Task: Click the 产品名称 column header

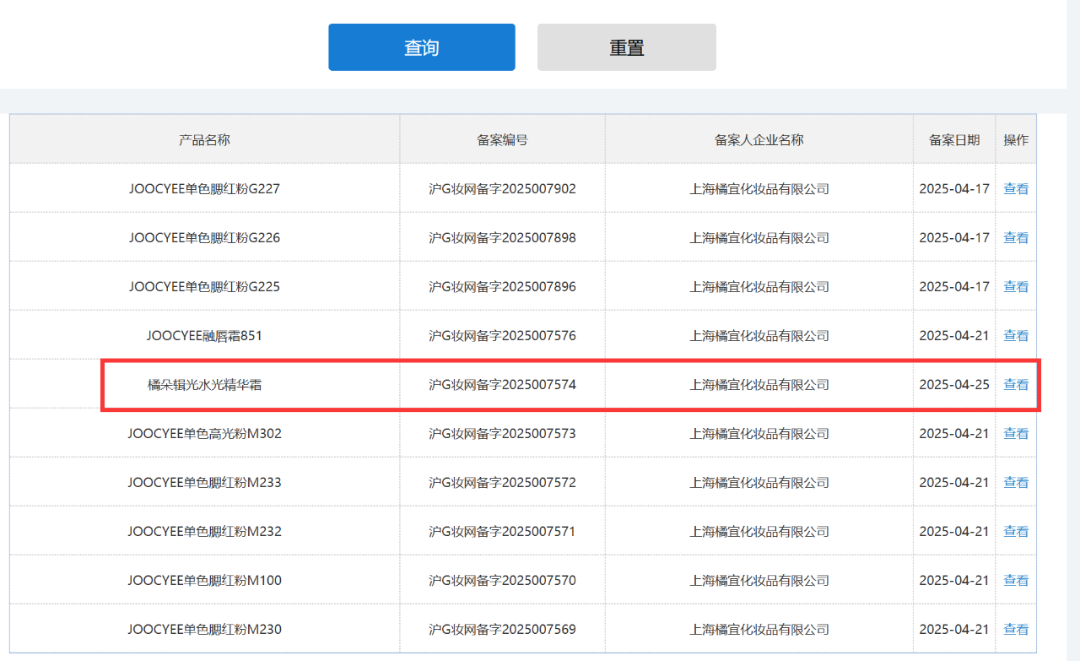Action: 204,140
